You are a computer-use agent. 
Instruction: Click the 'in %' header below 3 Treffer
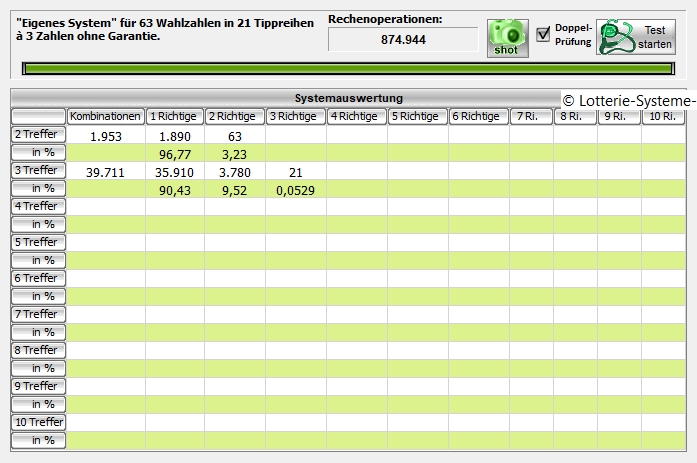38,189
